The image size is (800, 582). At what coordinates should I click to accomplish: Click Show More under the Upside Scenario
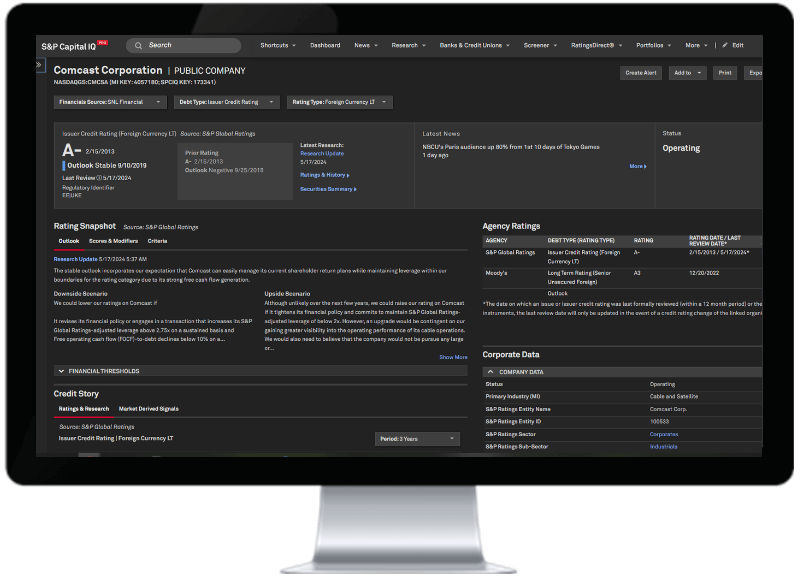(453, 357)
